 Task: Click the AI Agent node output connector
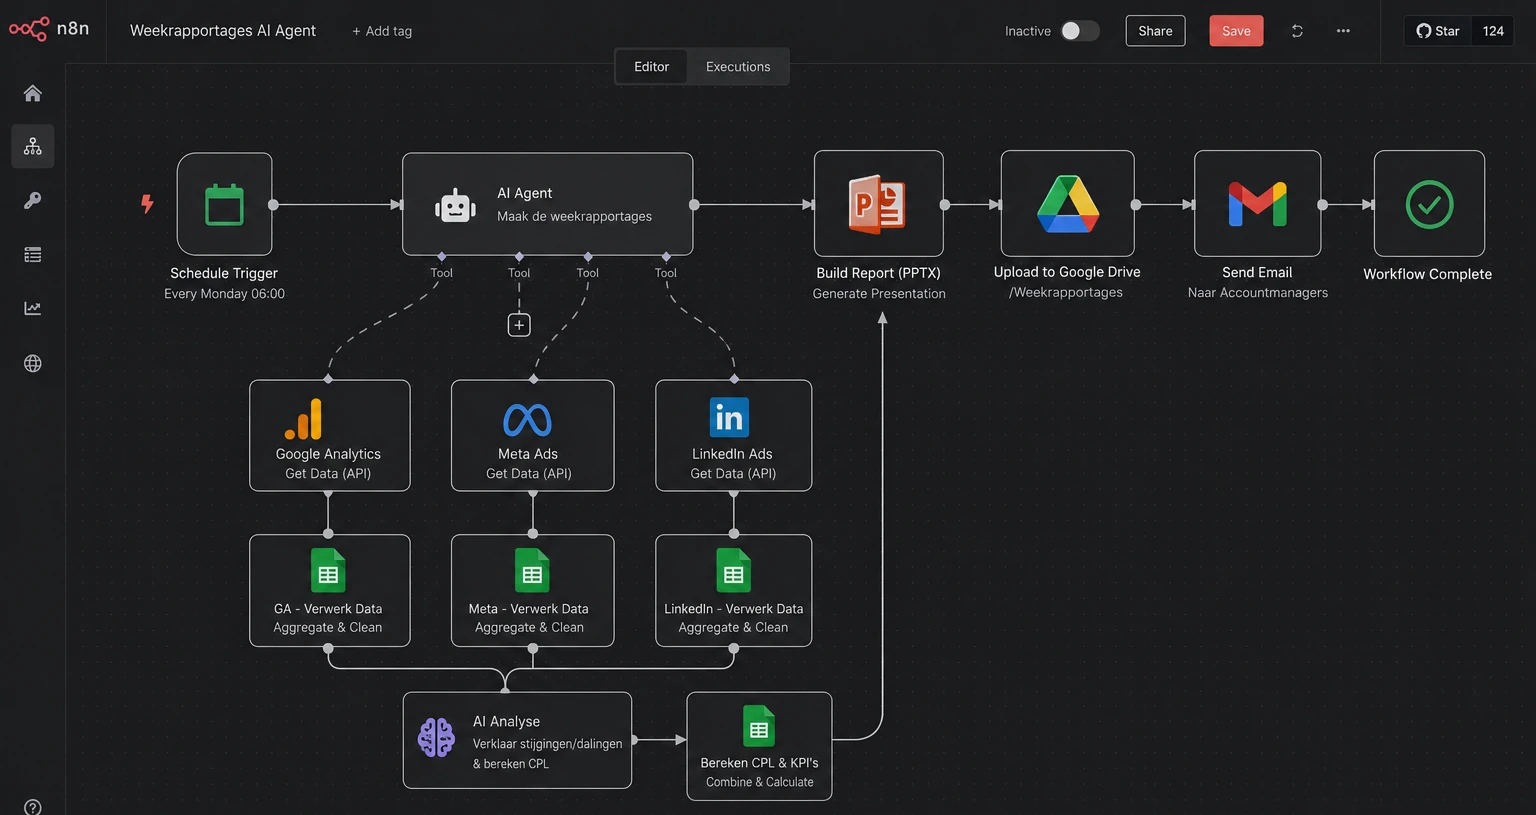pyautogui.click(x=694, y=204)
